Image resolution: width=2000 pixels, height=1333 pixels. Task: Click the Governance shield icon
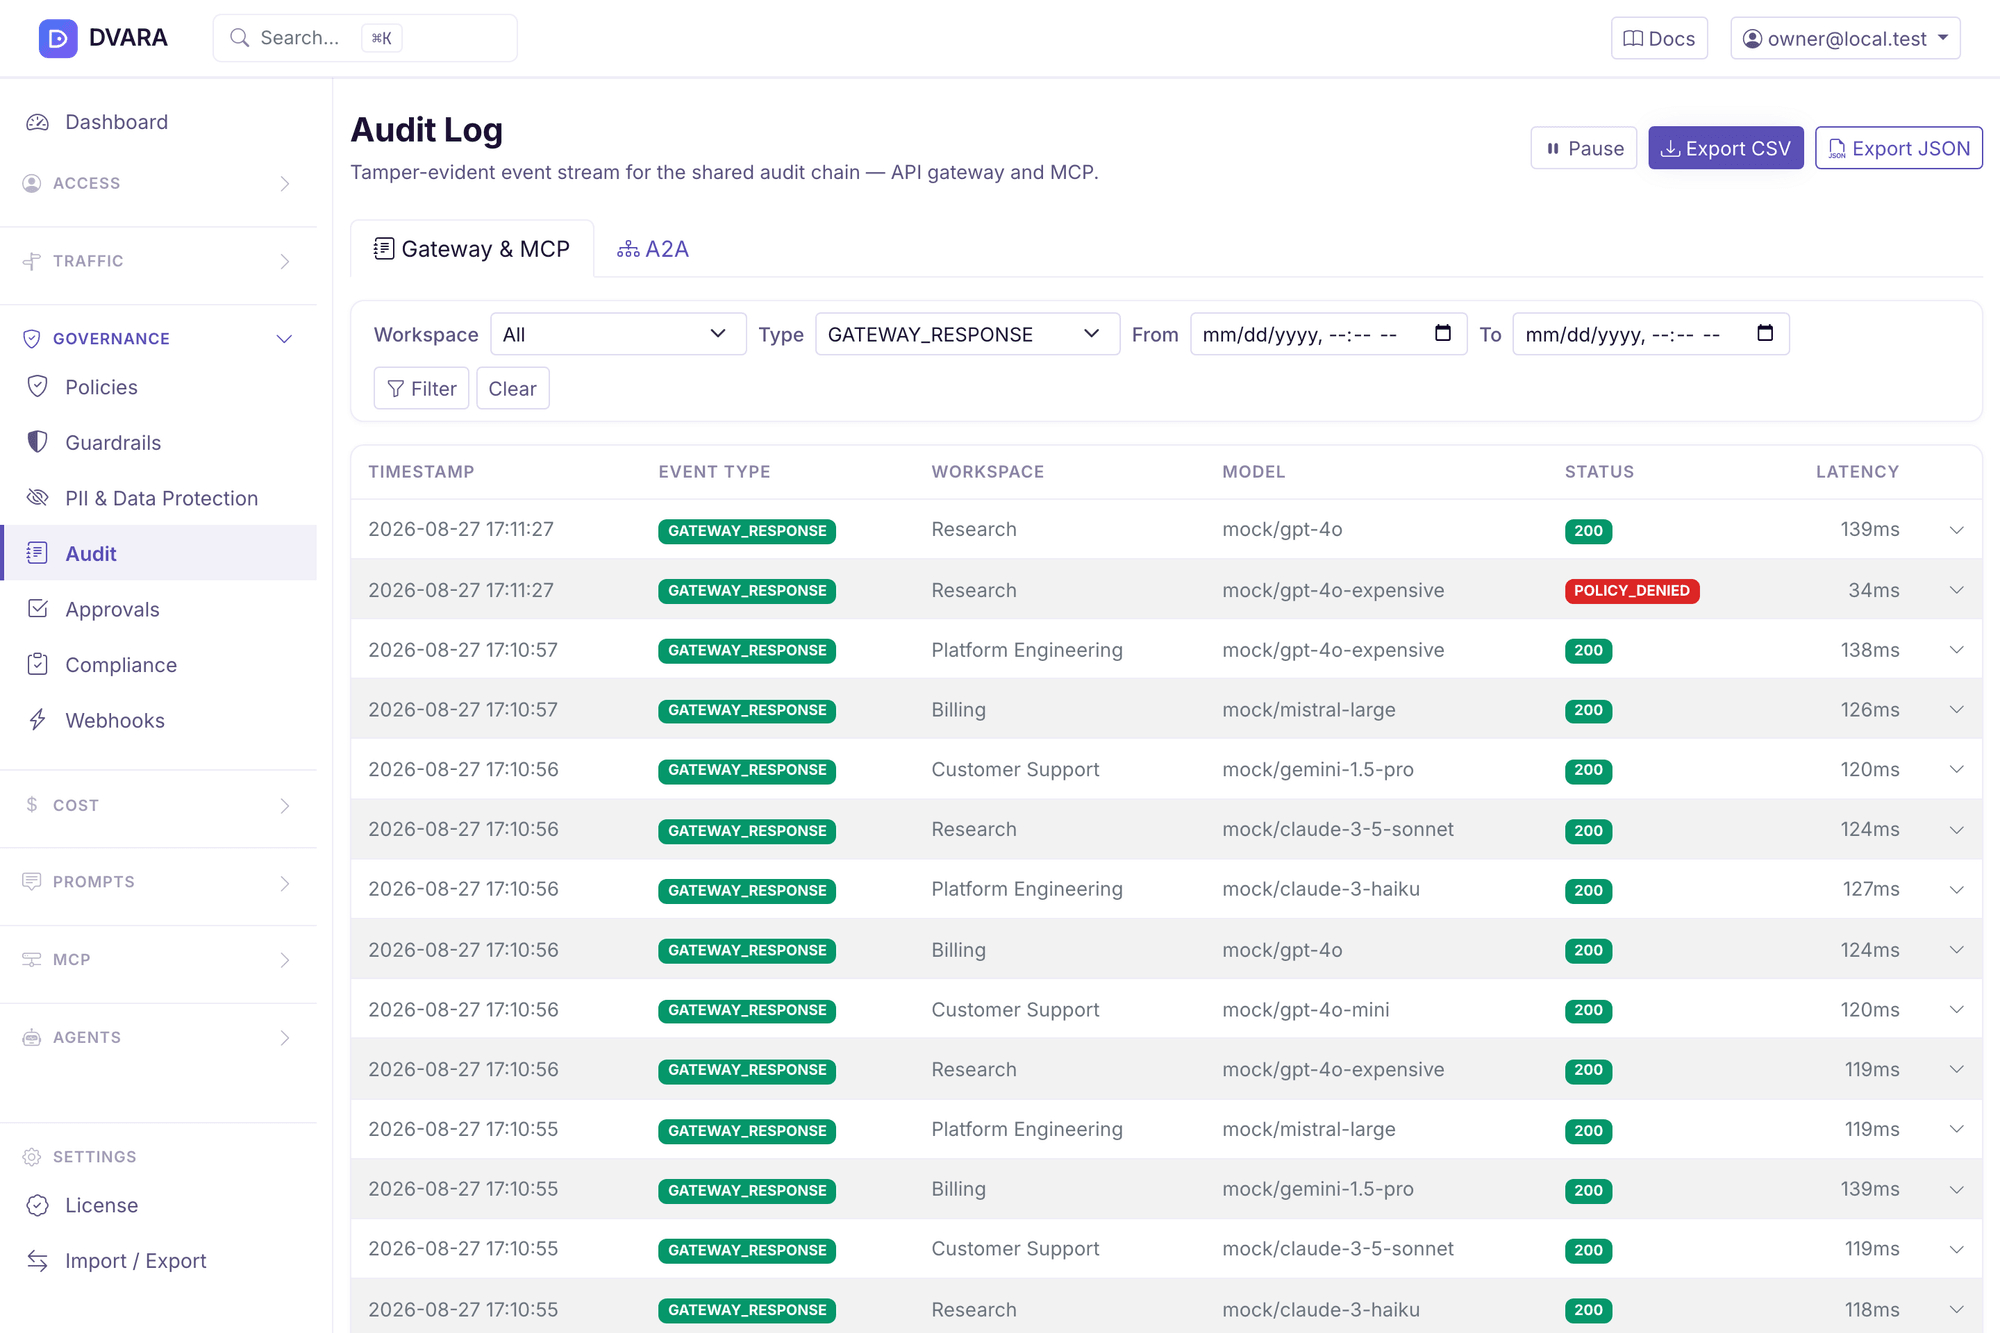coord(32,339)
